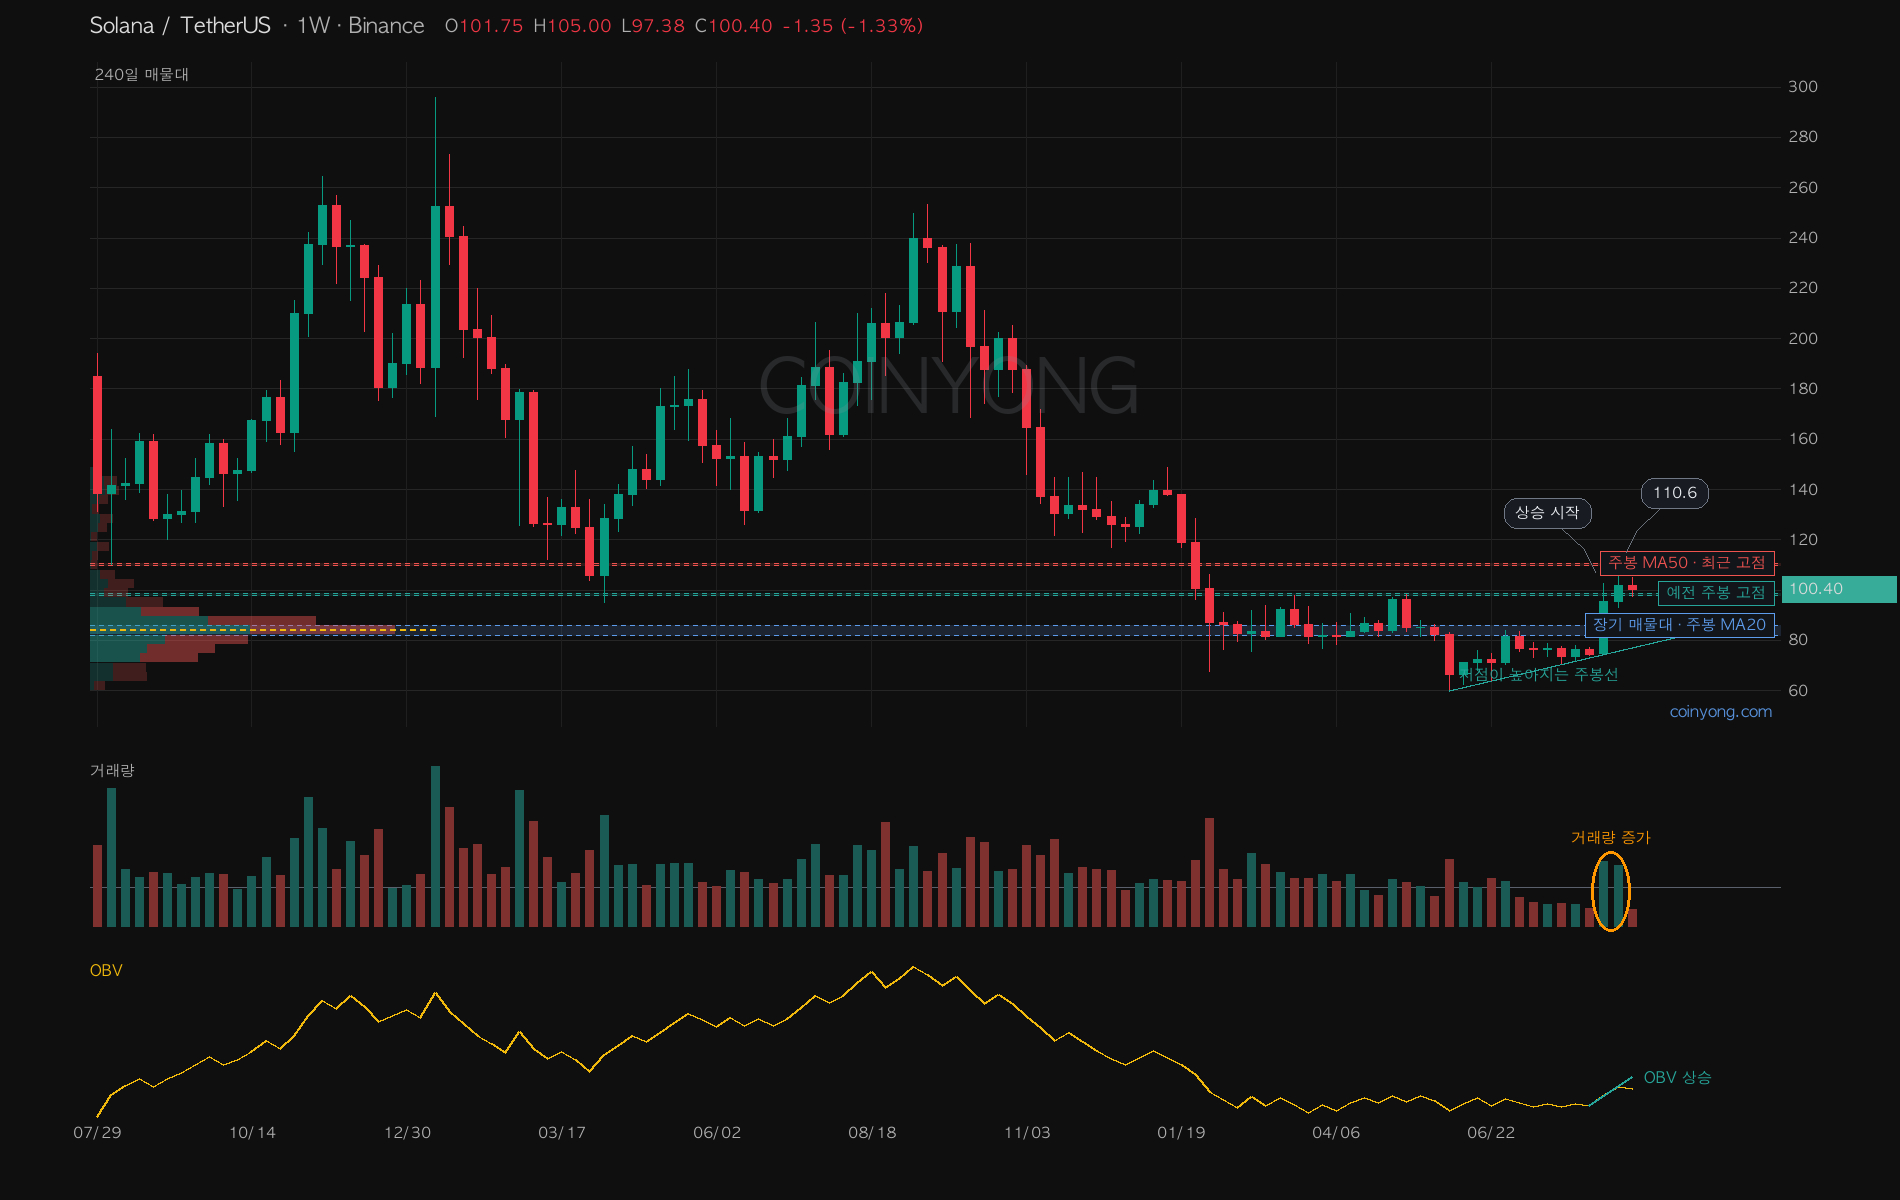
Task: Click the 180 price axis label
Action: 1803,389
